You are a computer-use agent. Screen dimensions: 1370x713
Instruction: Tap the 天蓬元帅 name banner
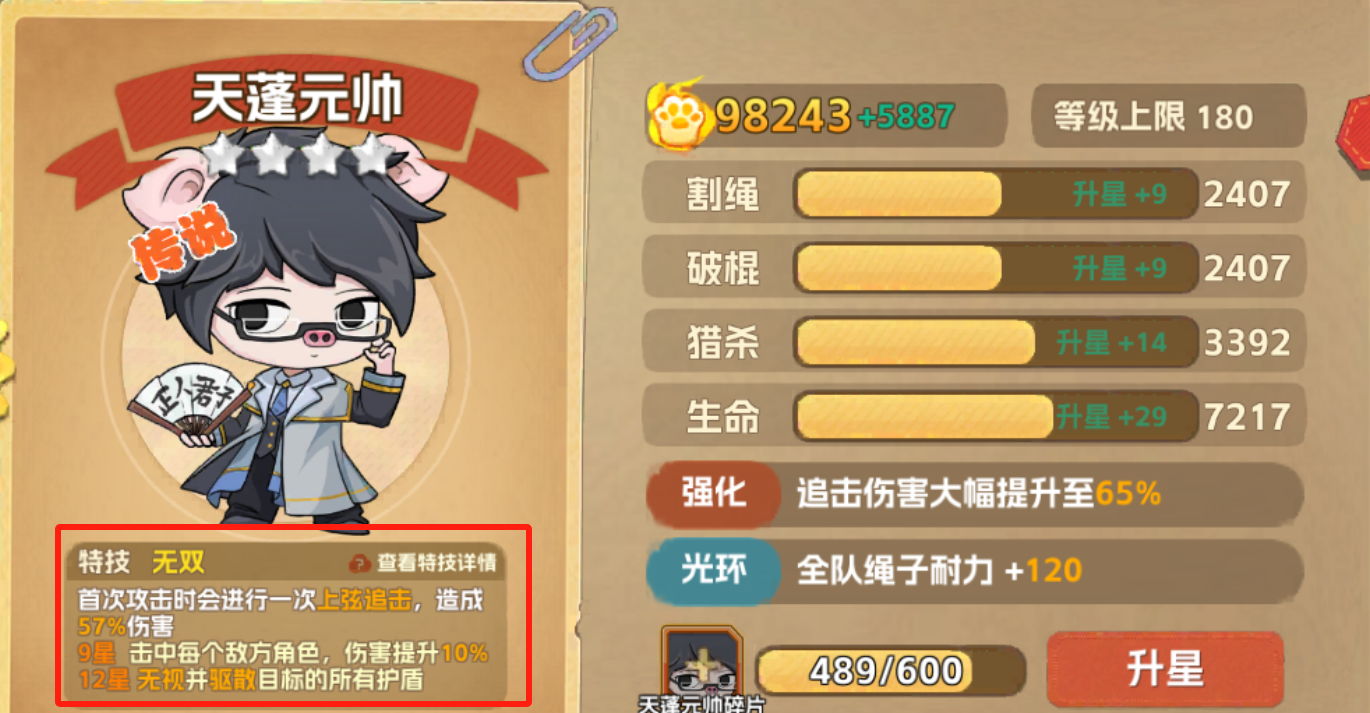(x=297, y=100)
